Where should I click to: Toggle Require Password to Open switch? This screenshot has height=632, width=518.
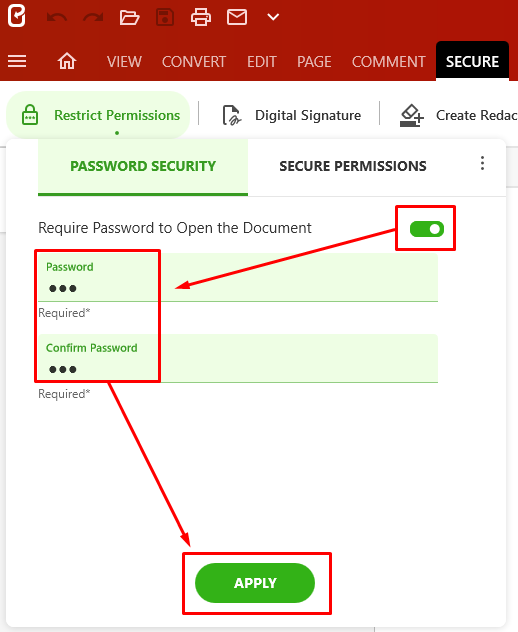coord(427,229)
